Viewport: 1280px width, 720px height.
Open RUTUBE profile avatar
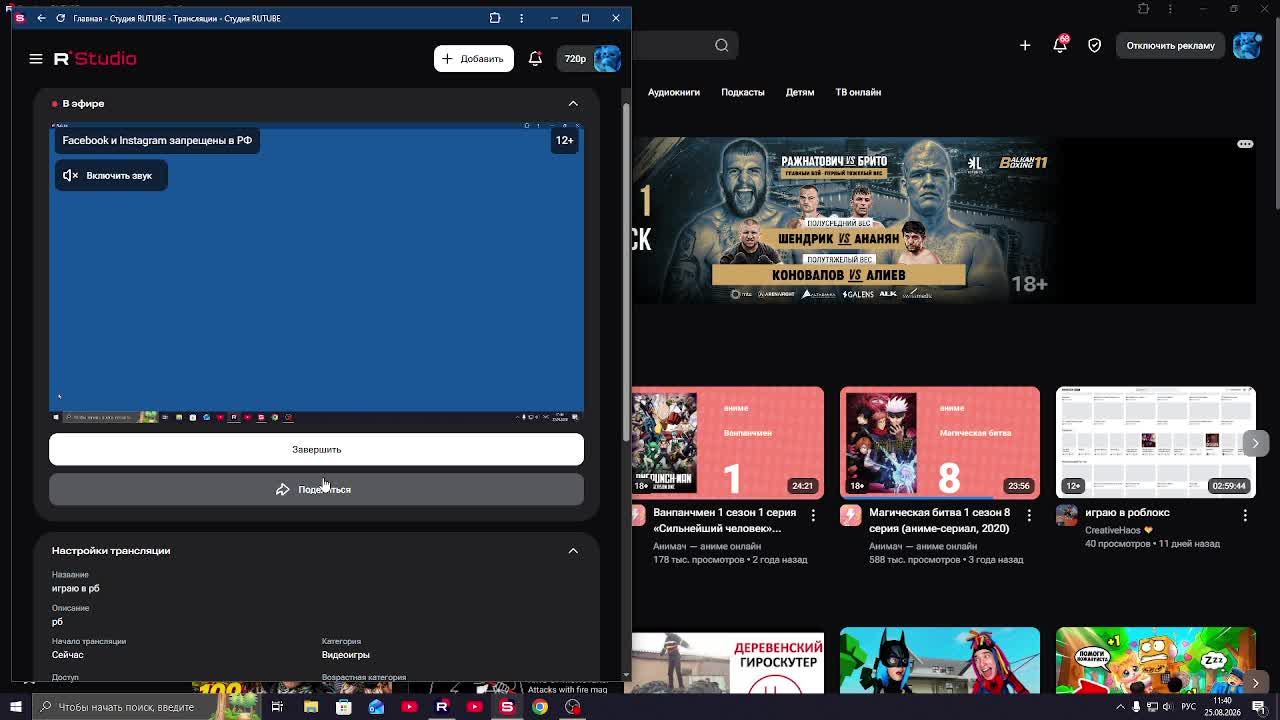[x=1247, y=45]
